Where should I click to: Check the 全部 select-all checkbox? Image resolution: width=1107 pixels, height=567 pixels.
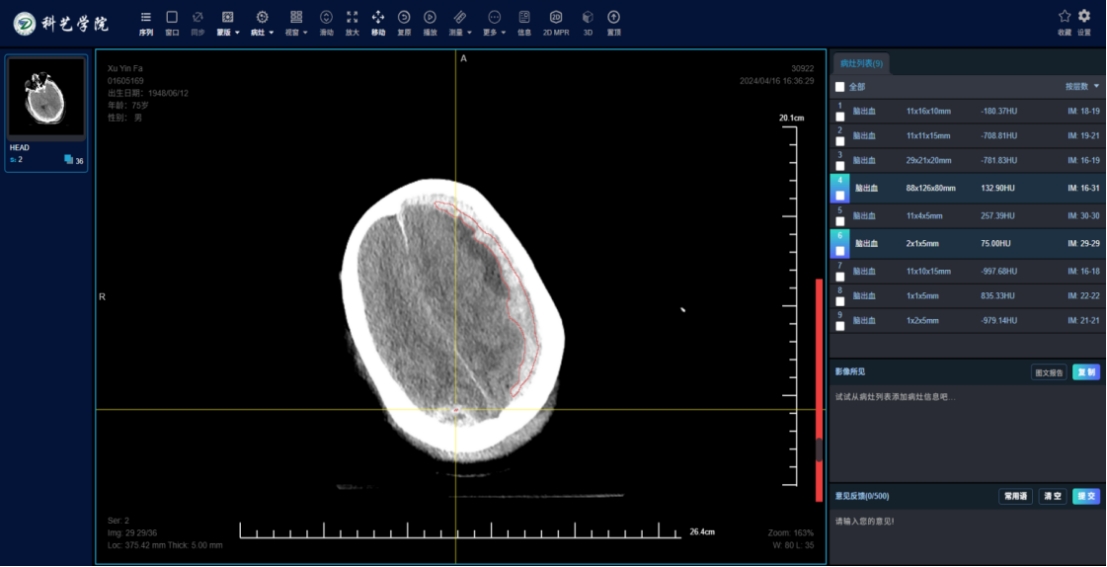pyautogui.click(x=840, y=87)
